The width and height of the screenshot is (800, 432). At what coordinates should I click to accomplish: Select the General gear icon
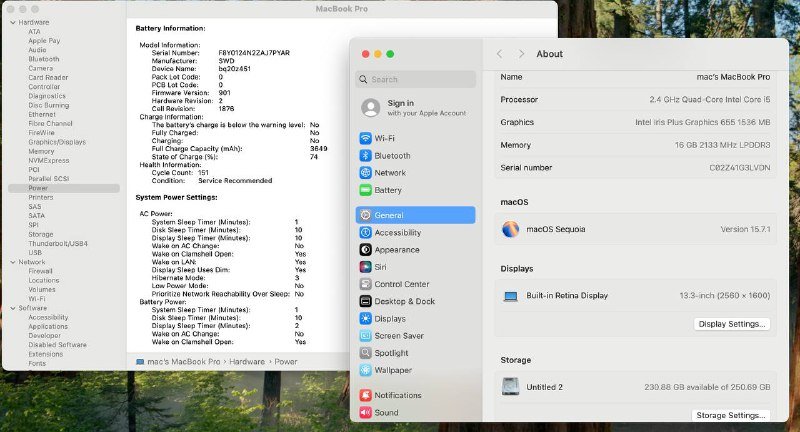(365, 215)
